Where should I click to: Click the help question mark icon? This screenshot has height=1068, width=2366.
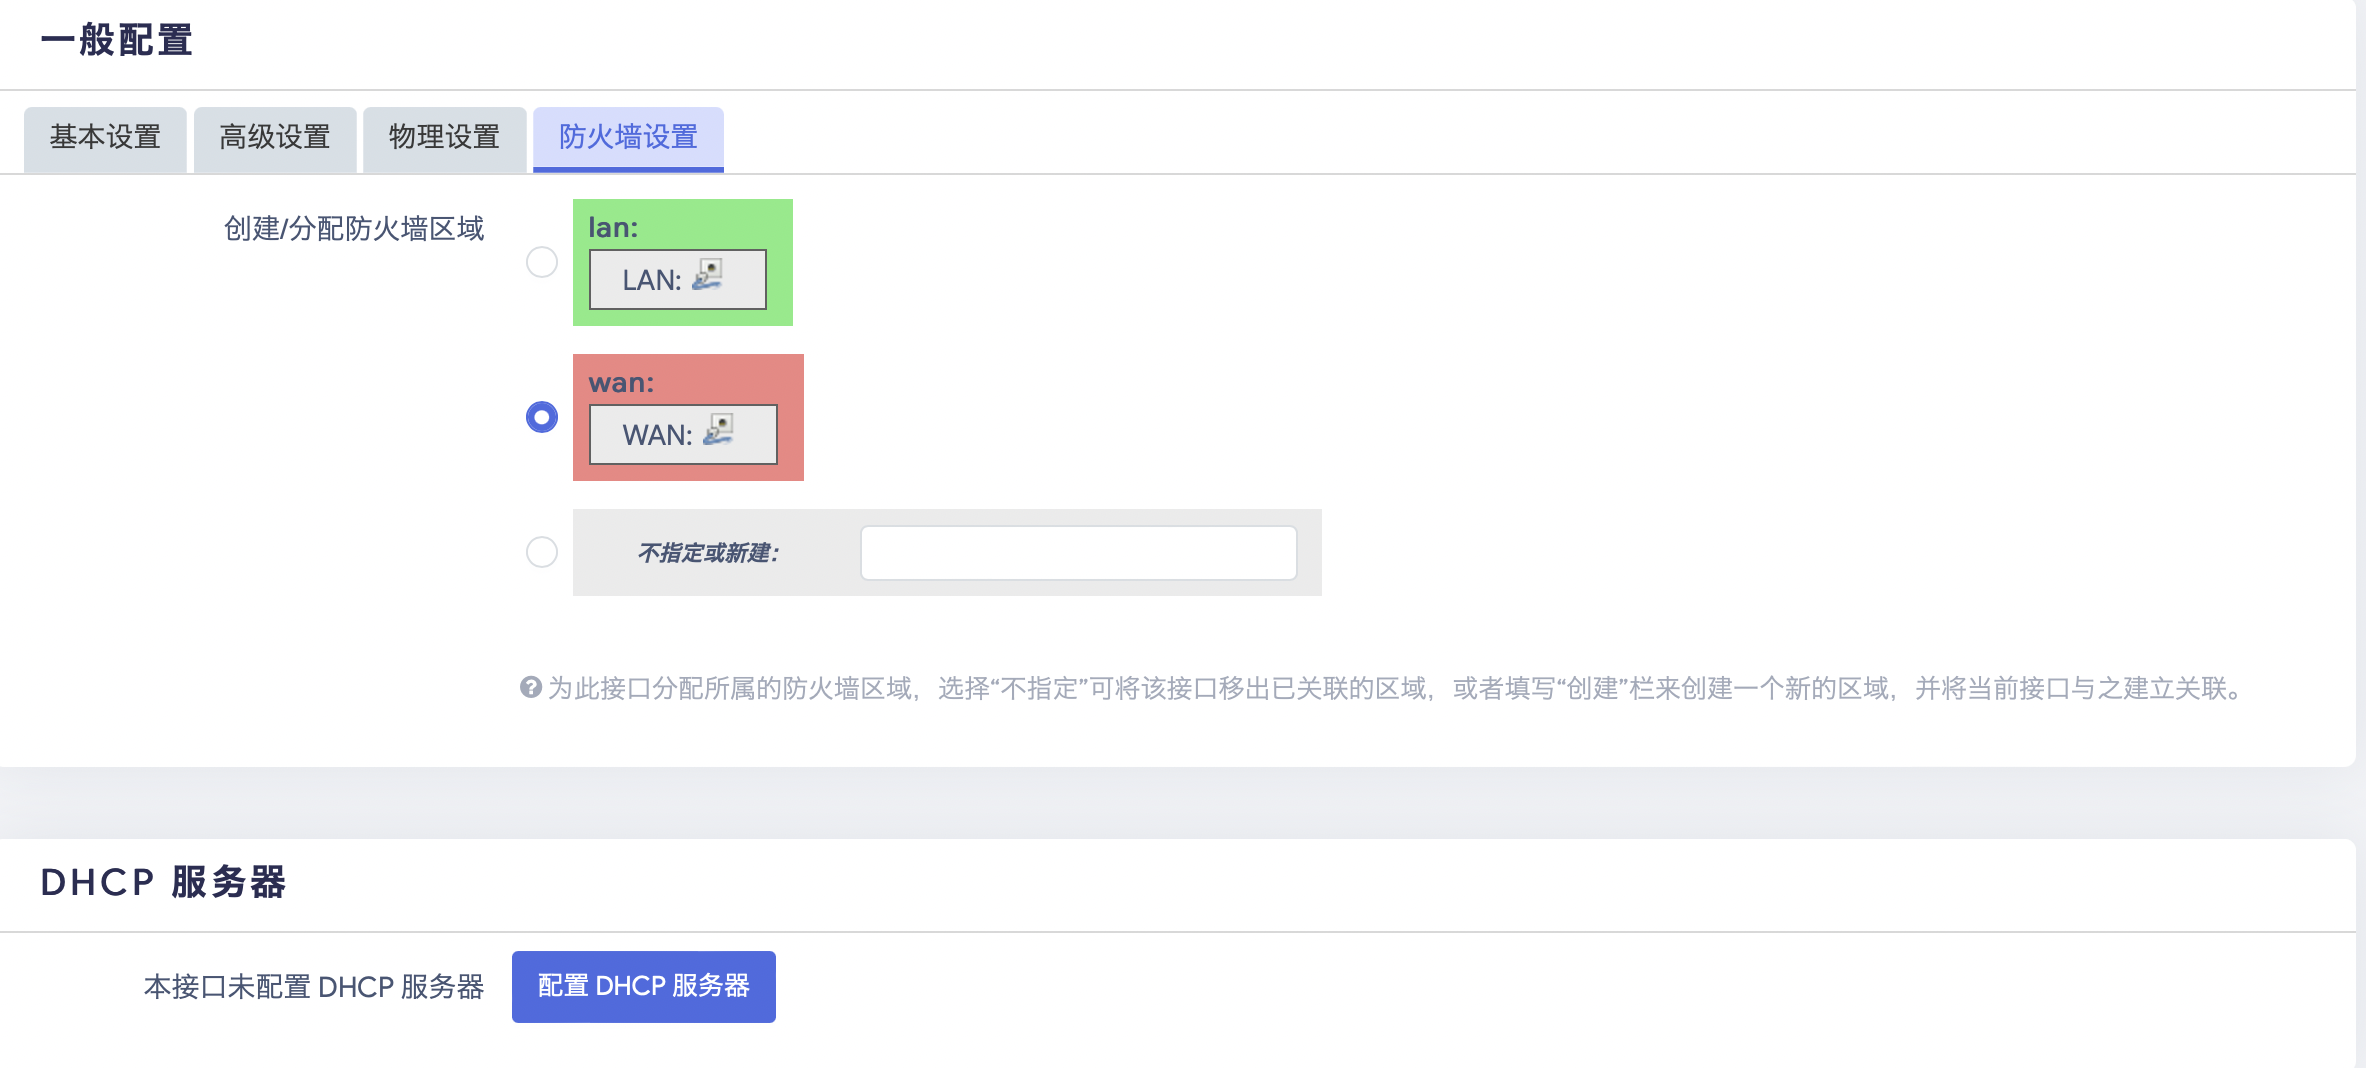(x=531, y=687)
